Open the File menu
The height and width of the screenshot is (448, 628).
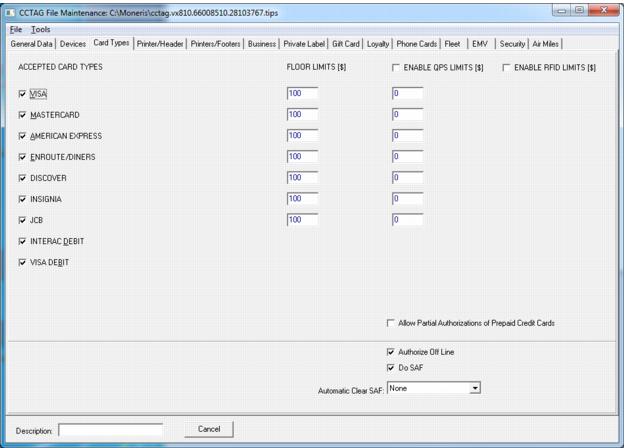(x=15, y=30)
